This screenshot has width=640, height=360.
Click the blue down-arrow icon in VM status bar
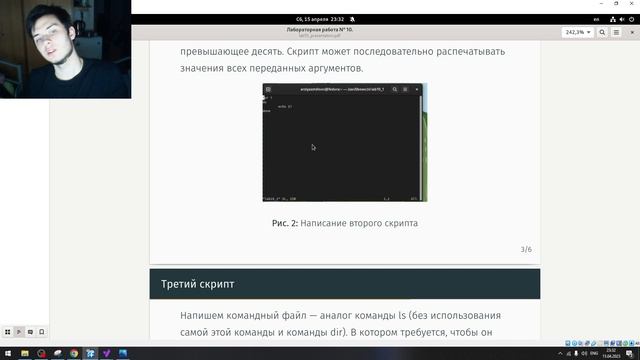[631, 344]
